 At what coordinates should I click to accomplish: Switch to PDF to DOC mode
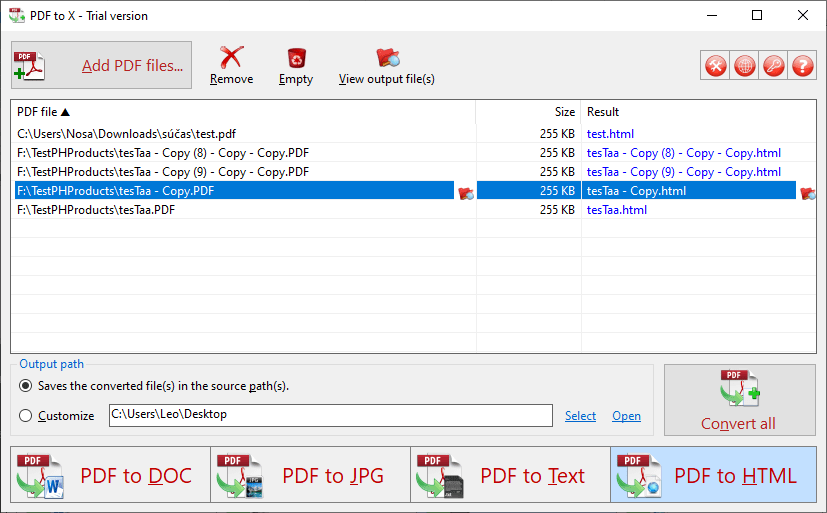coord(110,475)
